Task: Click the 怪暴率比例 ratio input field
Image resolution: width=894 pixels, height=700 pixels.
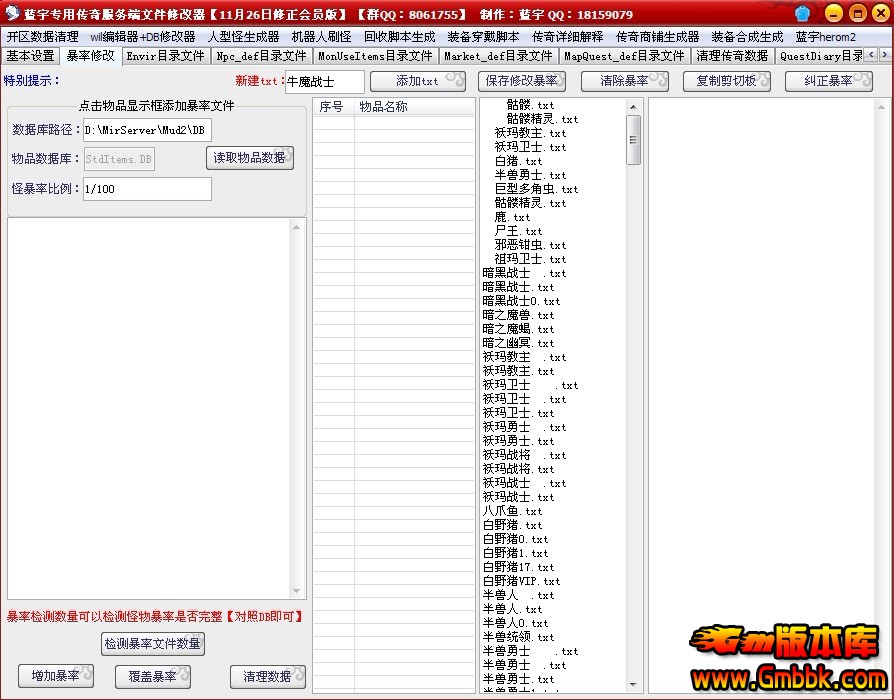Action: tap(147, 189)
